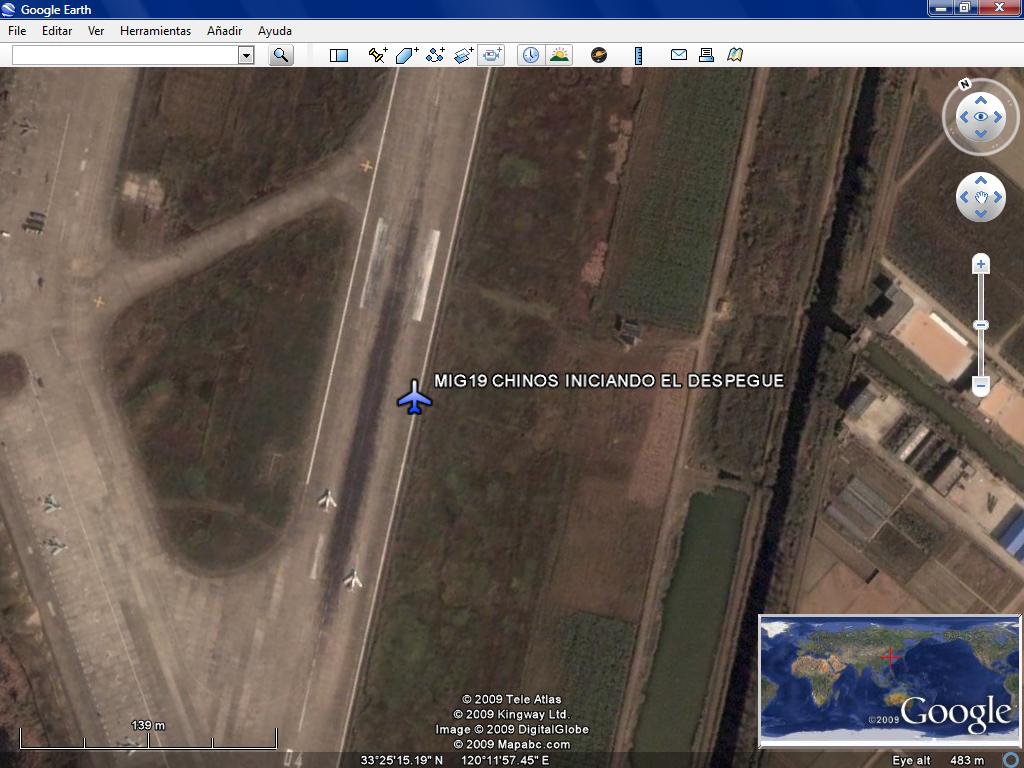
Task: Click the email envelope icon
Action: (679, 55)
